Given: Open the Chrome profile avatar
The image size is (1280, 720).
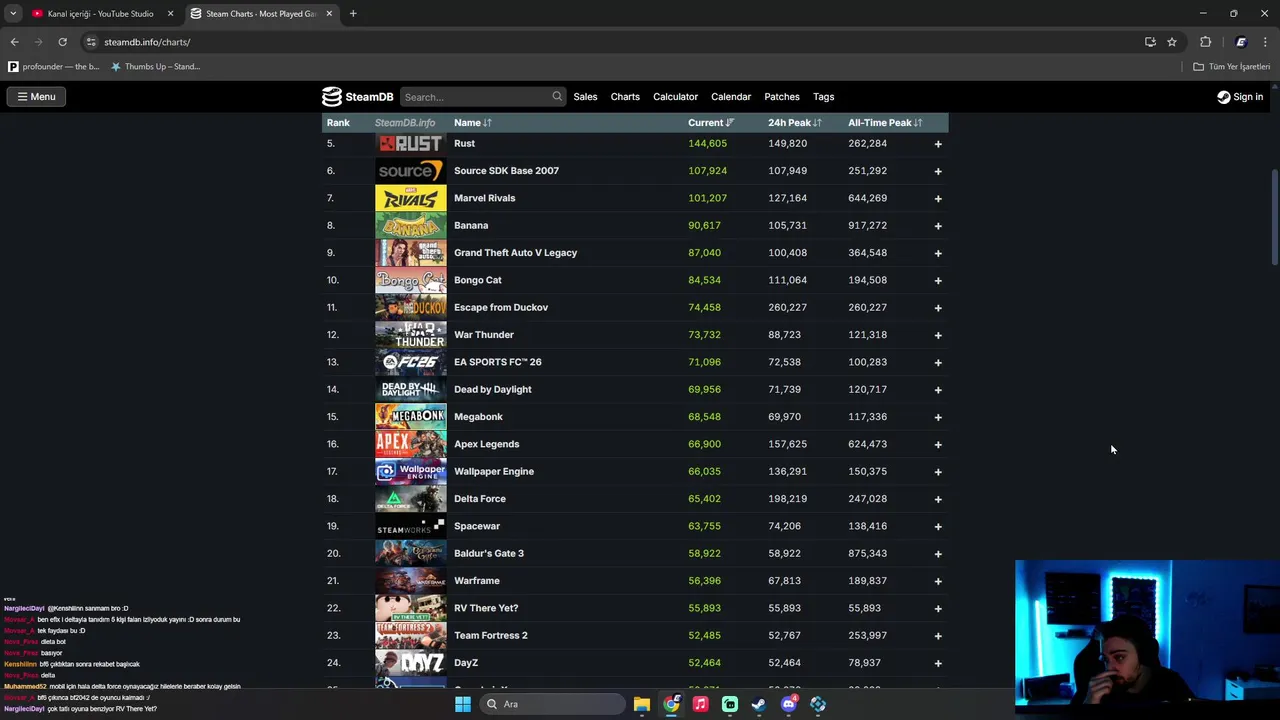Looking at the screenshot, I should [1241, 42].
